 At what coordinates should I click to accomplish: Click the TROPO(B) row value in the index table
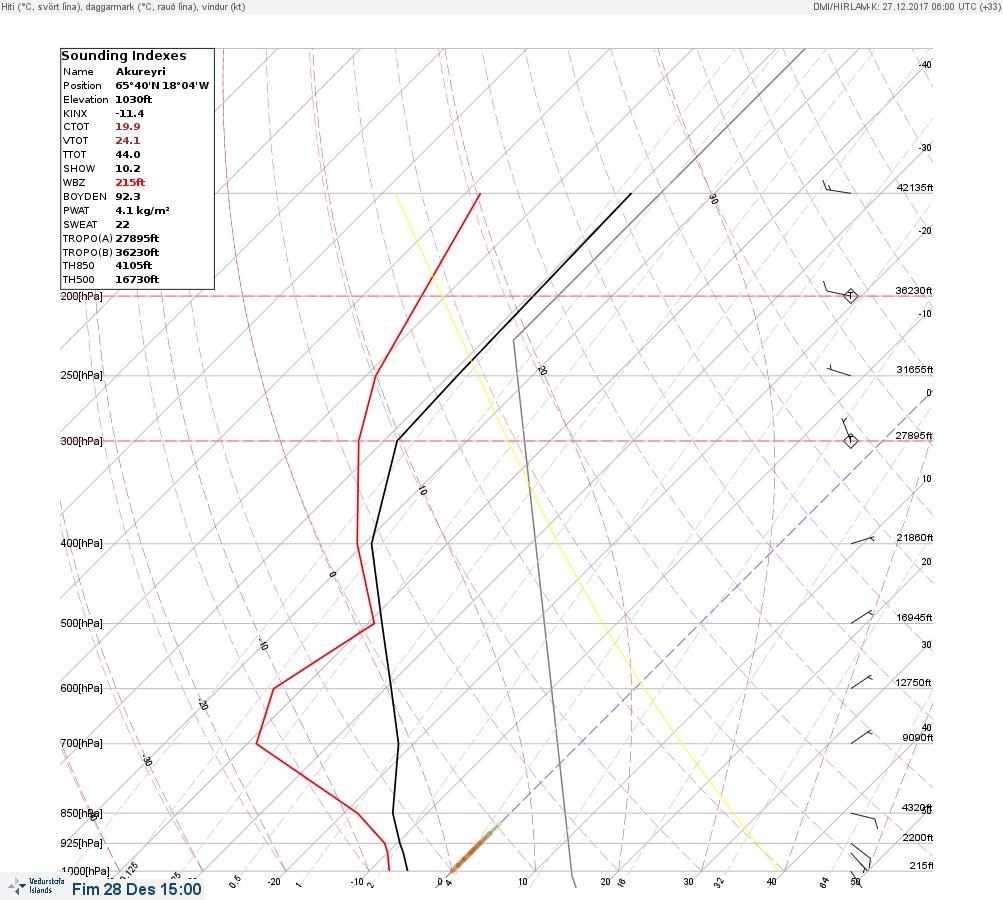click(137, 253)
